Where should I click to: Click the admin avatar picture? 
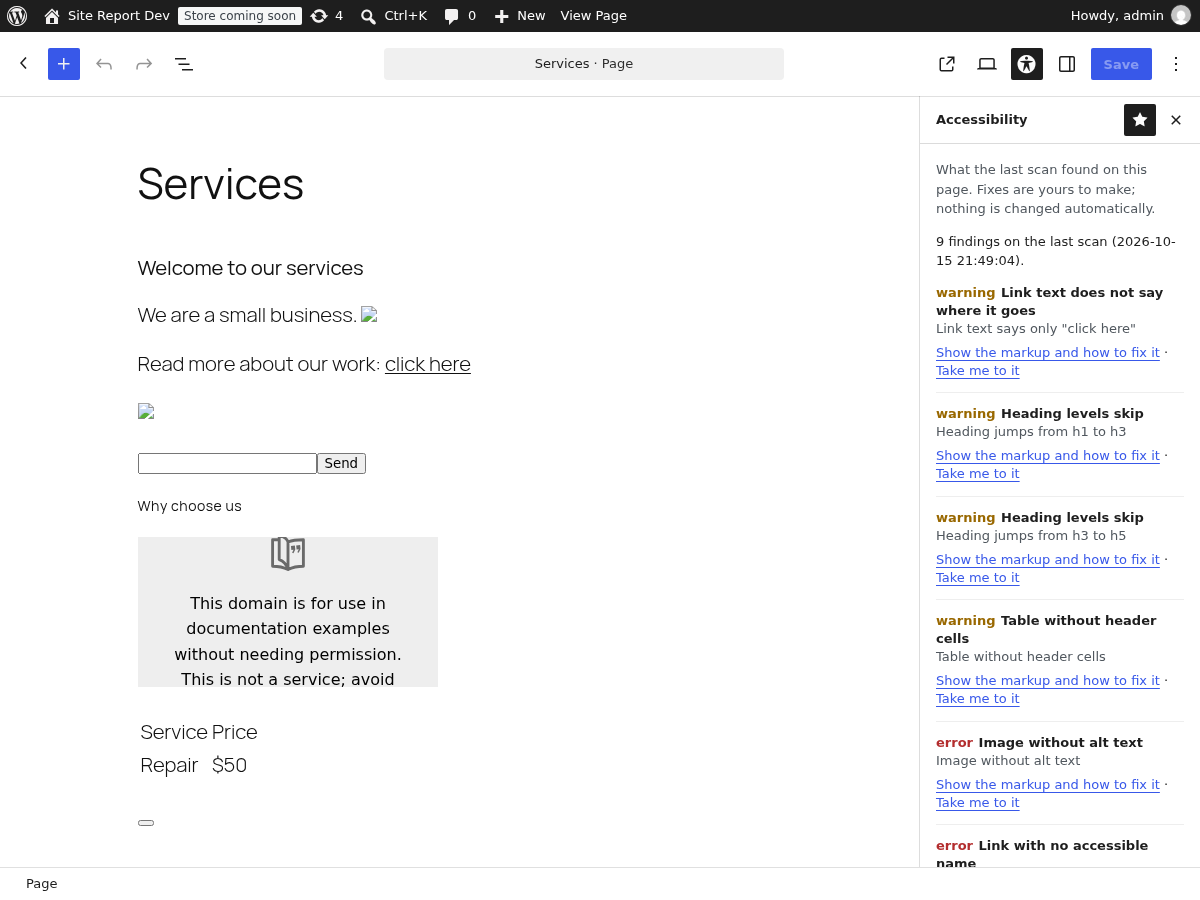pos(1181,16)
